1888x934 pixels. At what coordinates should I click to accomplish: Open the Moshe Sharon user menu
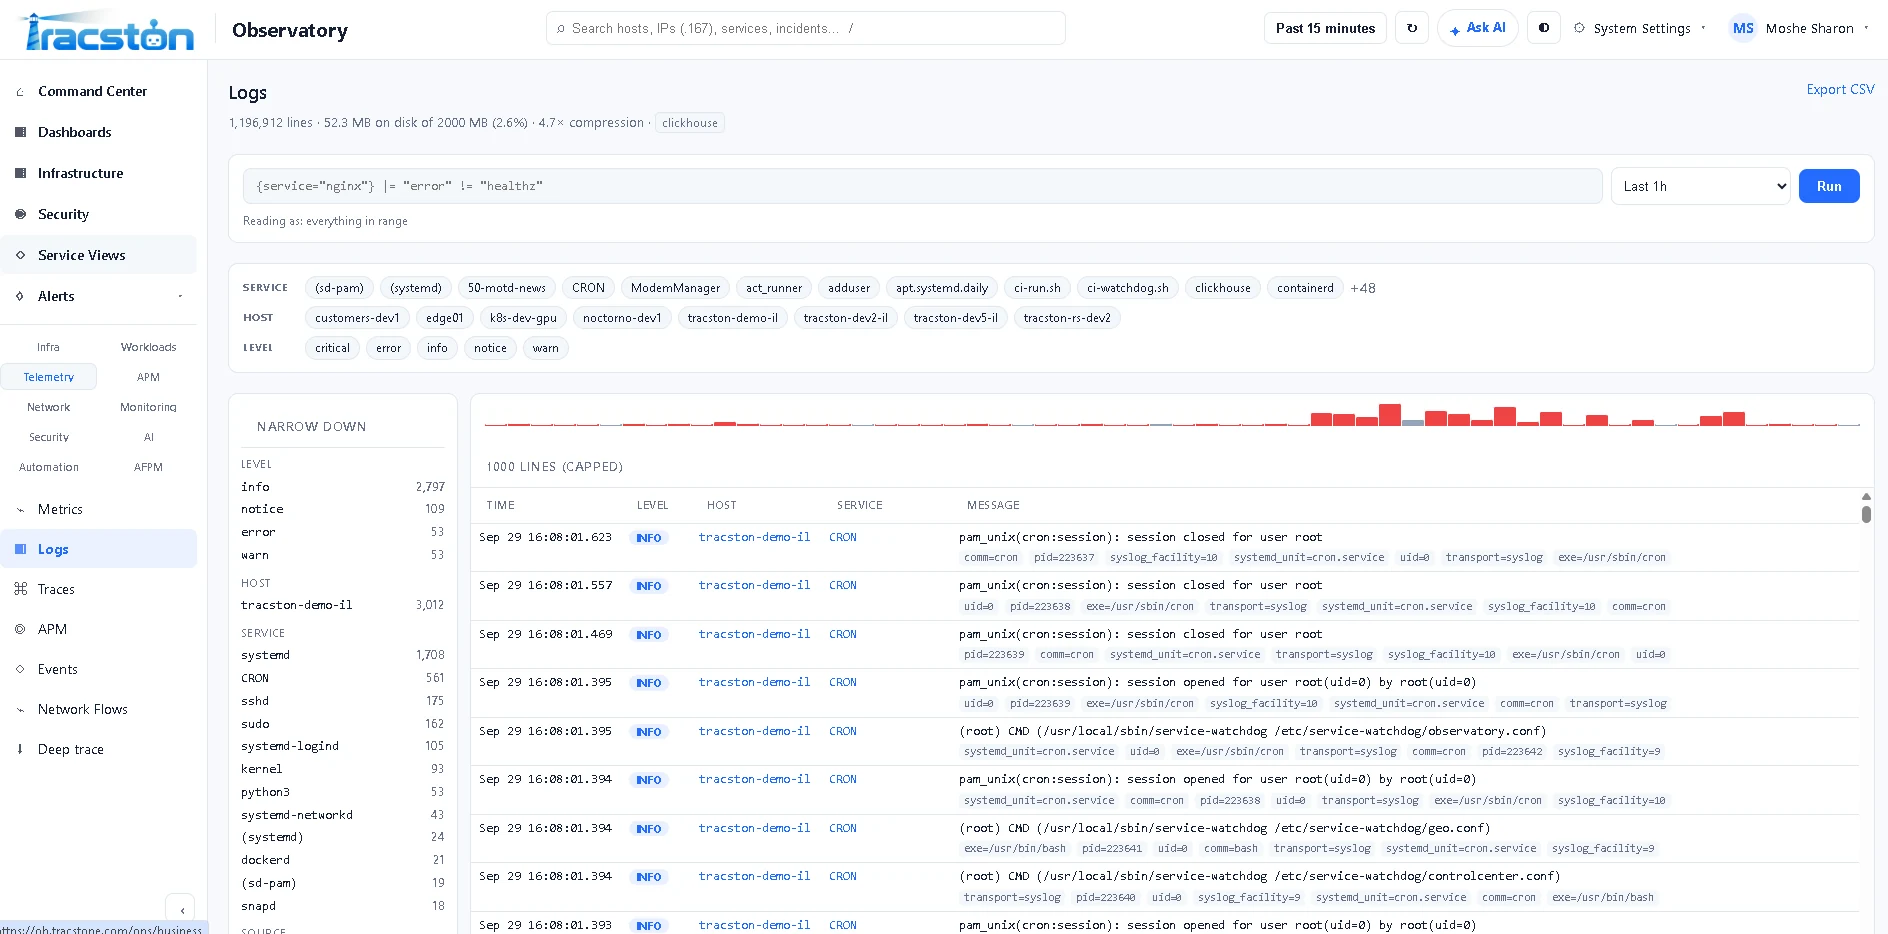click(x=1800, y=28)
